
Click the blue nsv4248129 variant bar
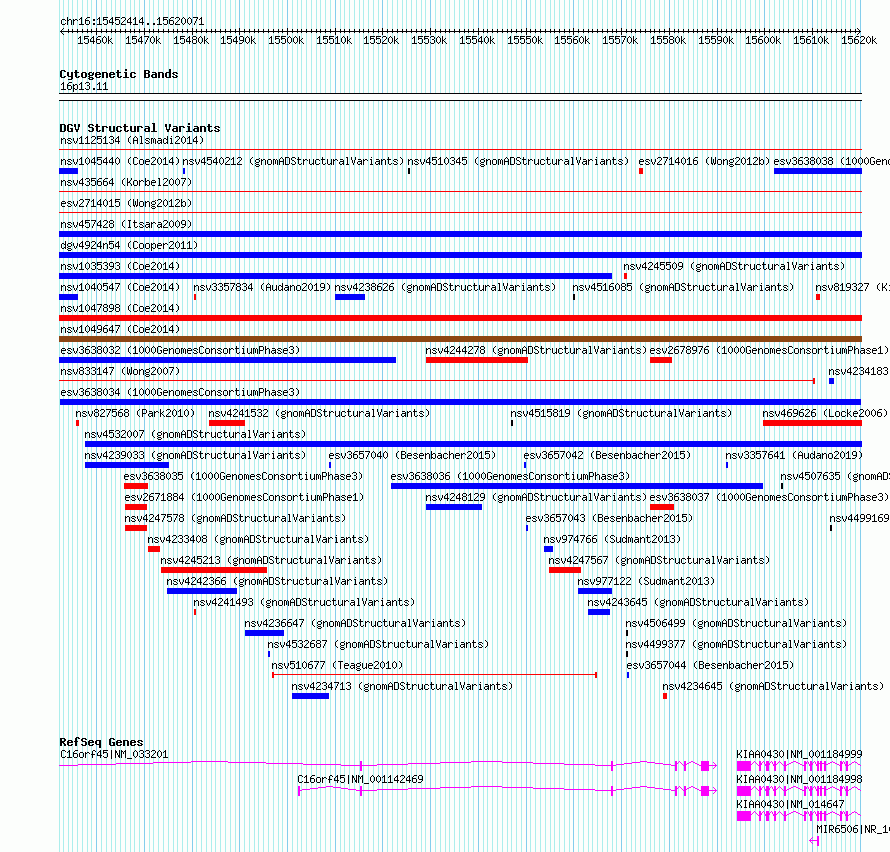[454, 507]
